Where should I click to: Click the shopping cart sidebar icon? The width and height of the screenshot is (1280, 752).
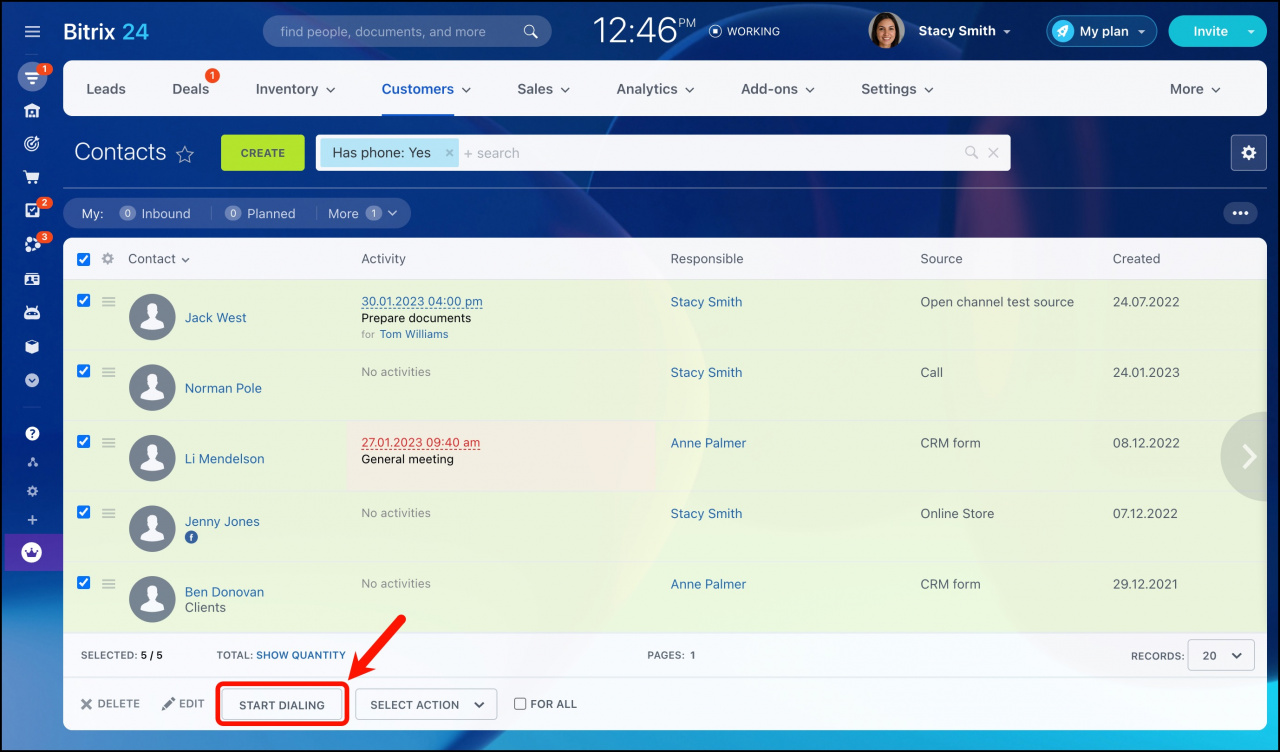click(32, 177)
